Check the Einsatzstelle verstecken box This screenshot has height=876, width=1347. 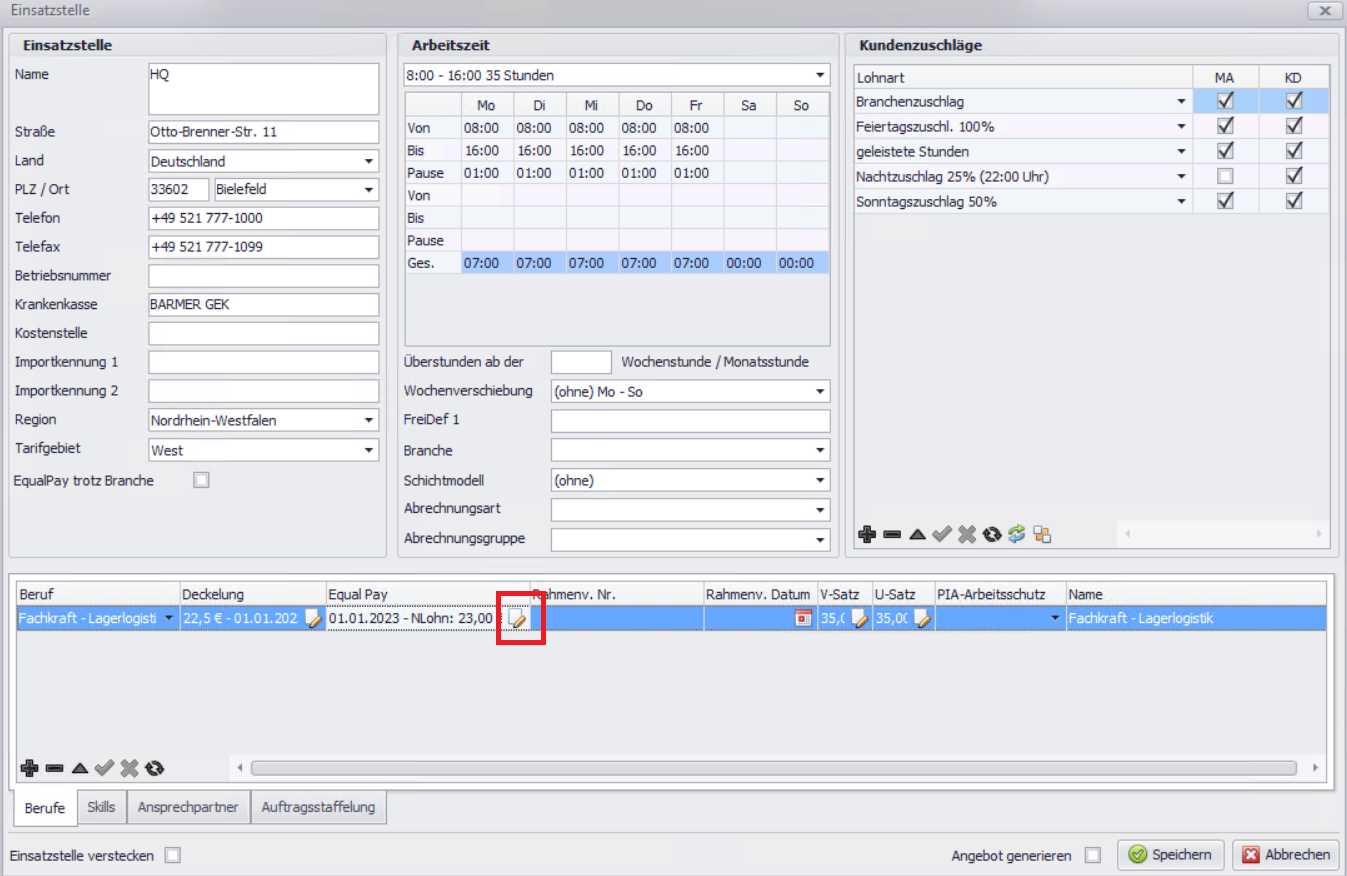pos(173,855)
